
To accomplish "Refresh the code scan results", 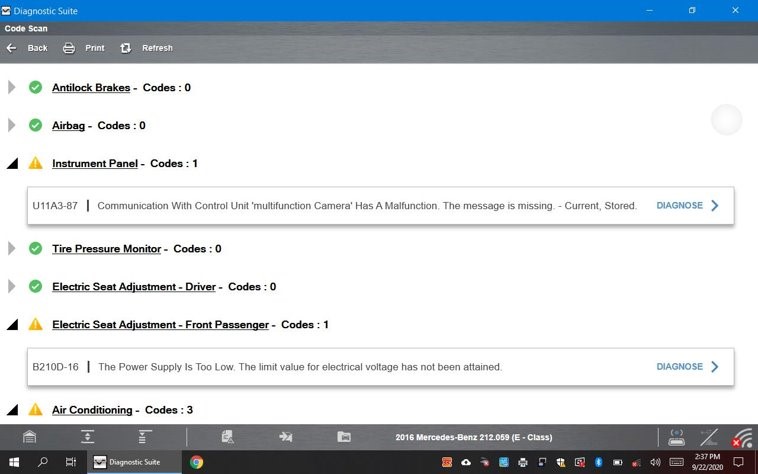I will (x=146, y=48).
